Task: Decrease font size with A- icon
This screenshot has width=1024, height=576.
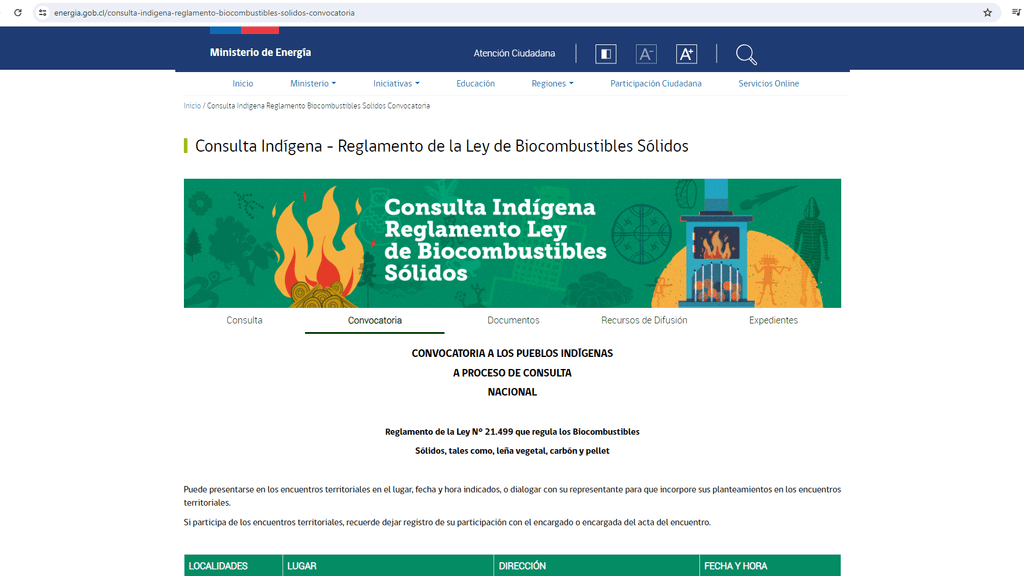Action: coord(646,54)
